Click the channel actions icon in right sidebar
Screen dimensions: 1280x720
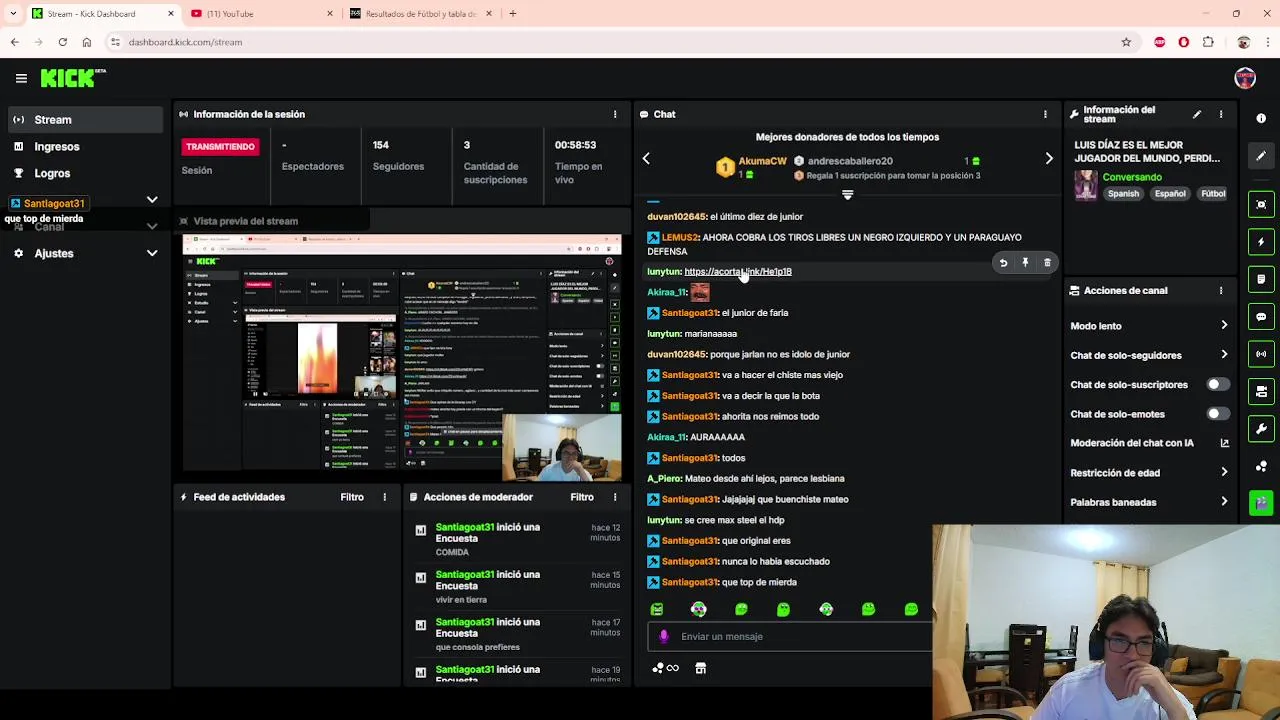coord(1261,392)
